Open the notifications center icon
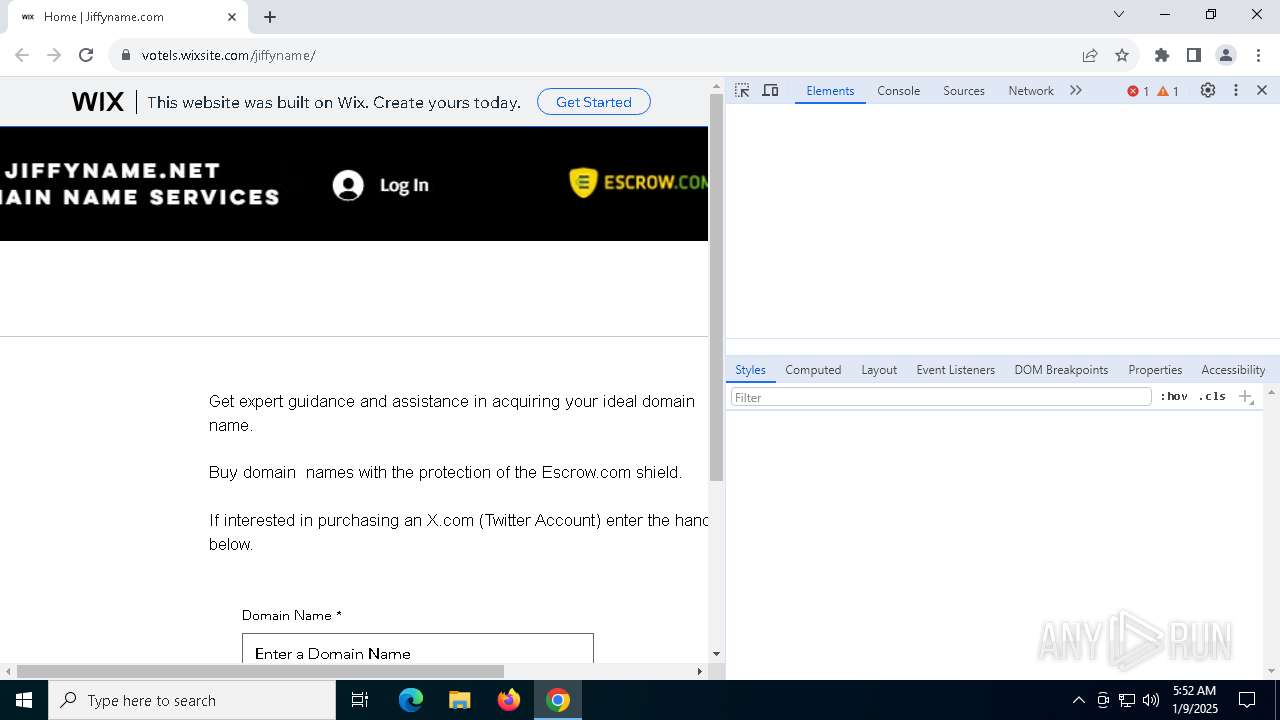Image resolution: width=1280 pixels, height=720 pixels. 1247,700
